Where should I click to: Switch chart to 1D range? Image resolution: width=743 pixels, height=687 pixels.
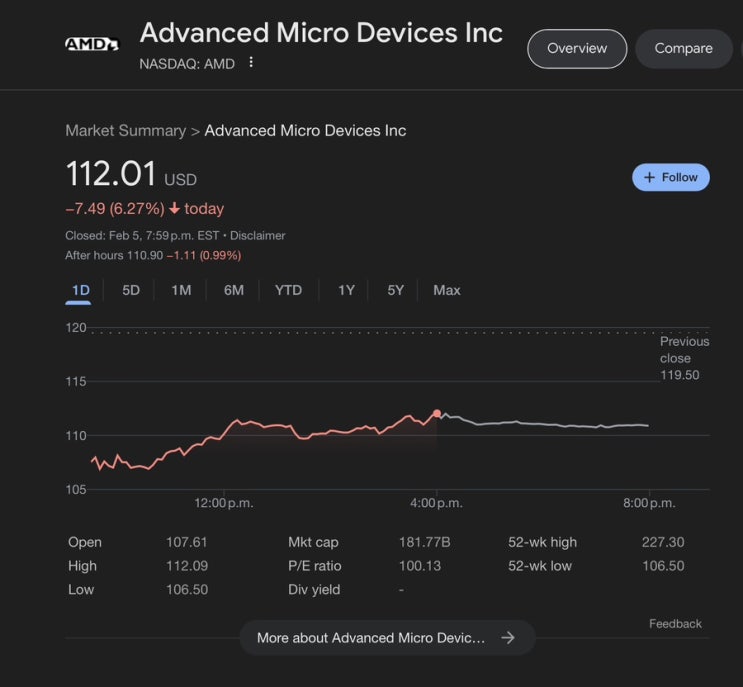click(x=81, y=290)
